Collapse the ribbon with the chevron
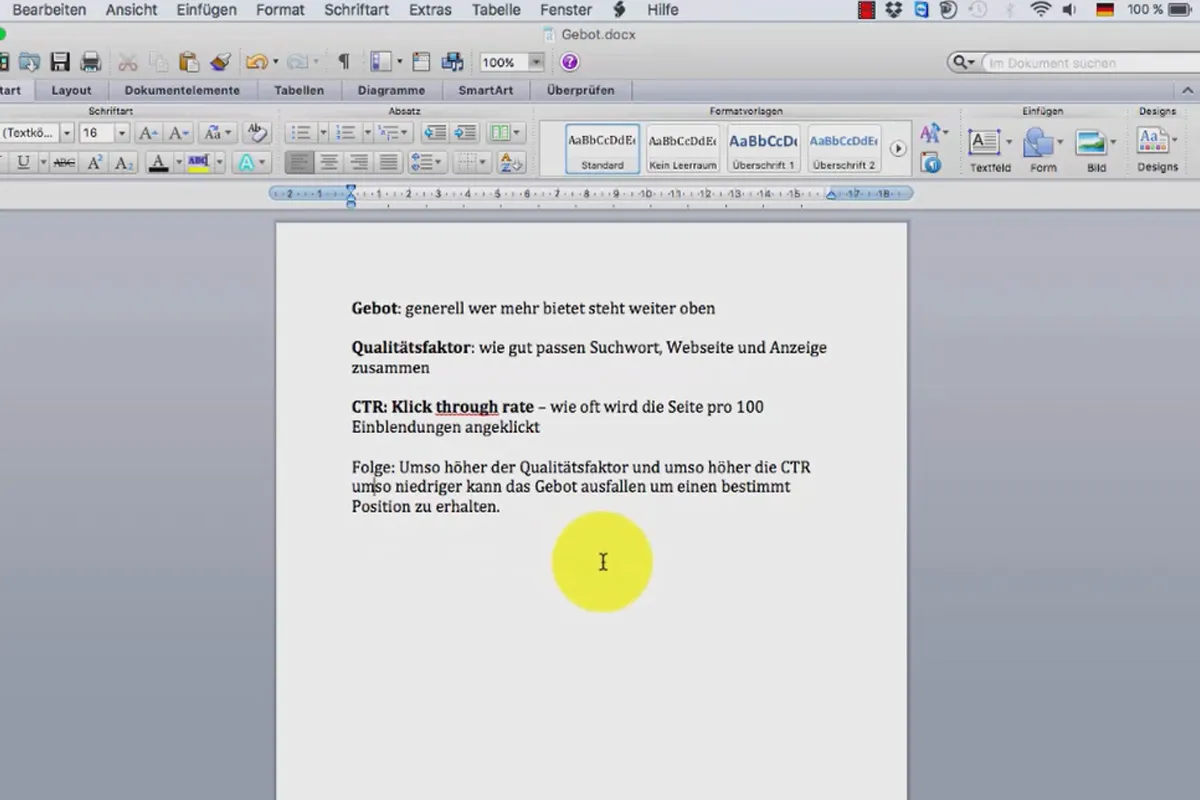 (x=1188, y=90)
